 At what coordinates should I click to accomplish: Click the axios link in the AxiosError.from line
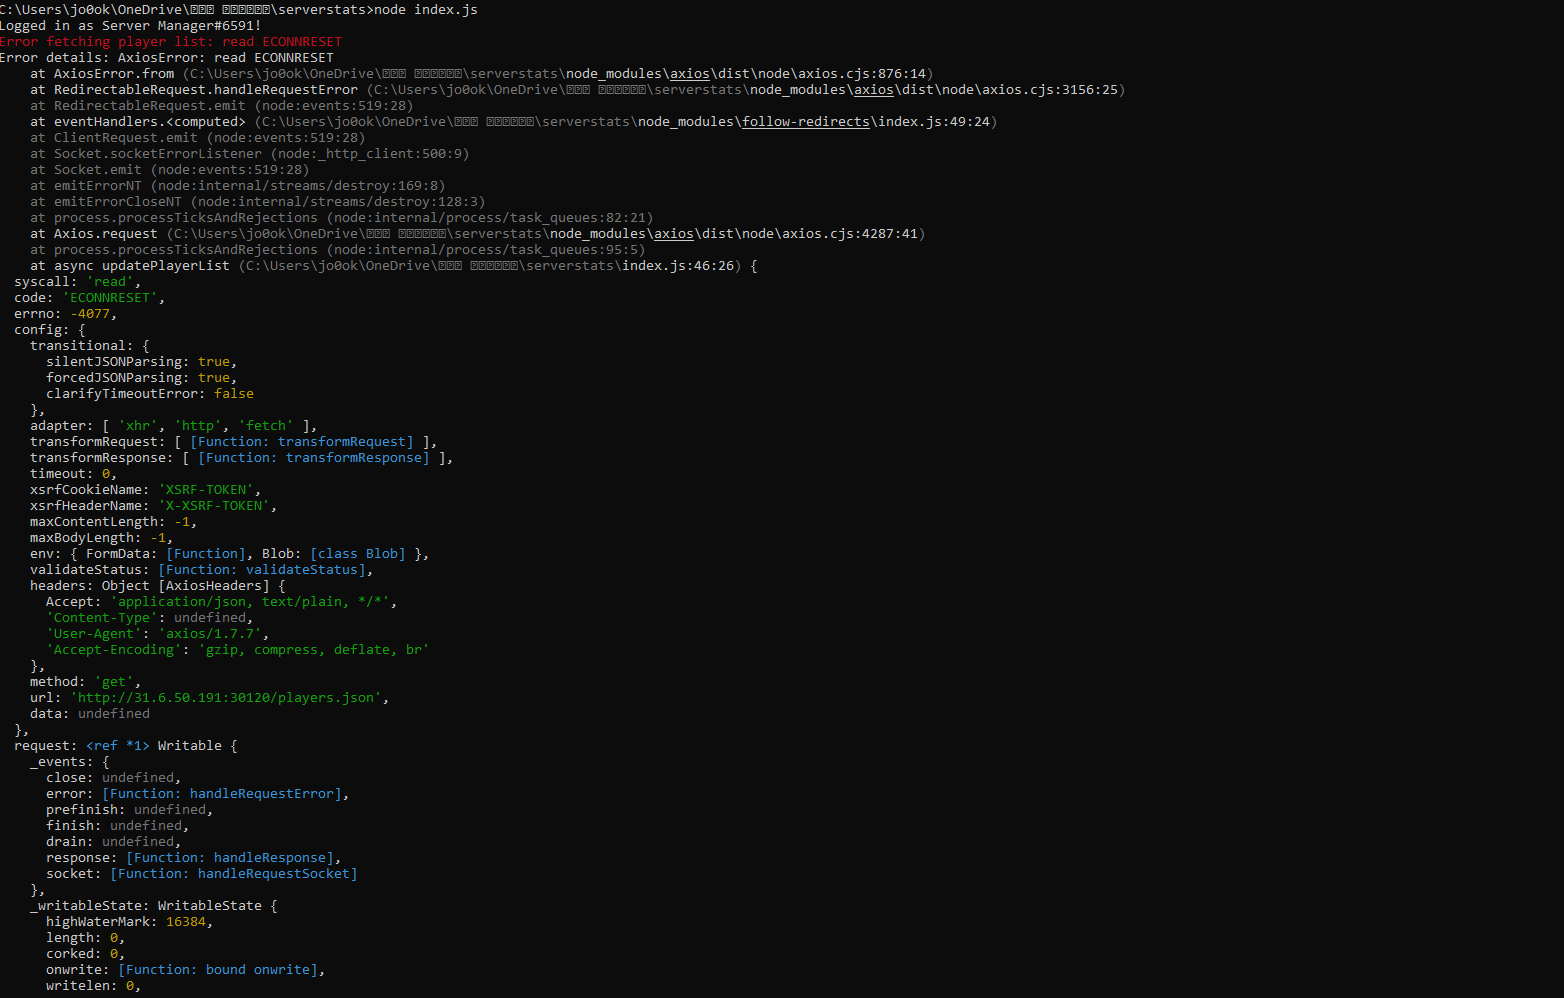point(689,74)
